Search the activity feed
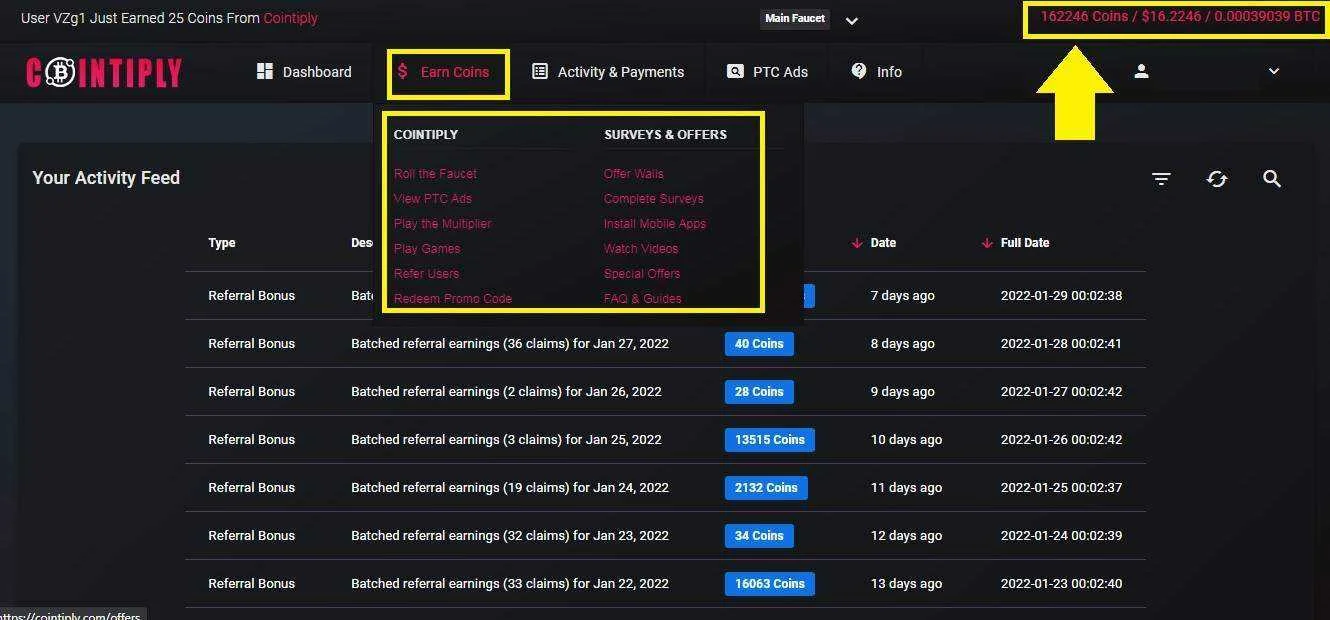The width and height of the screenshot is (1330, 620). (x=1272, y=178)
